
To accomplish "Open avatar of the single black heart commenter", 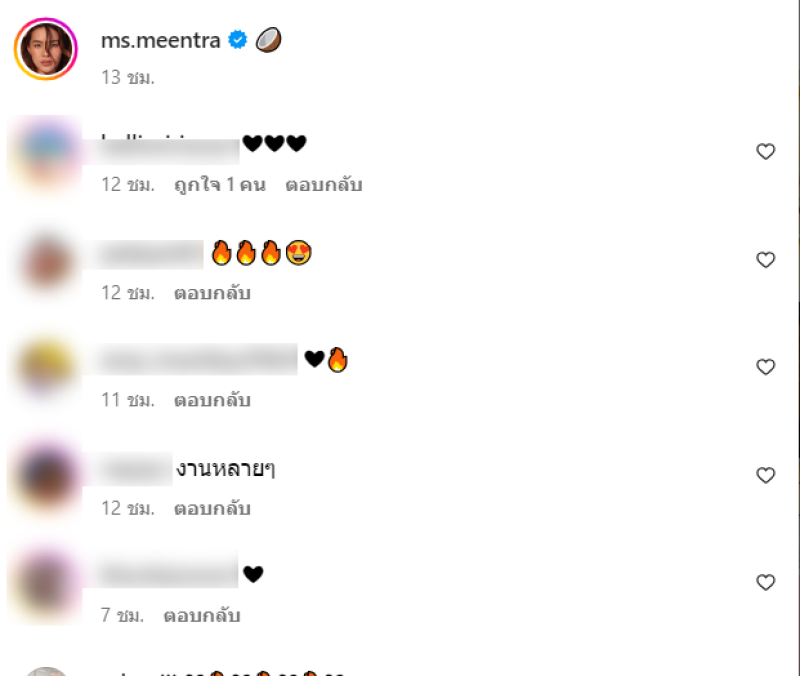I will click(x=46, y=584).
